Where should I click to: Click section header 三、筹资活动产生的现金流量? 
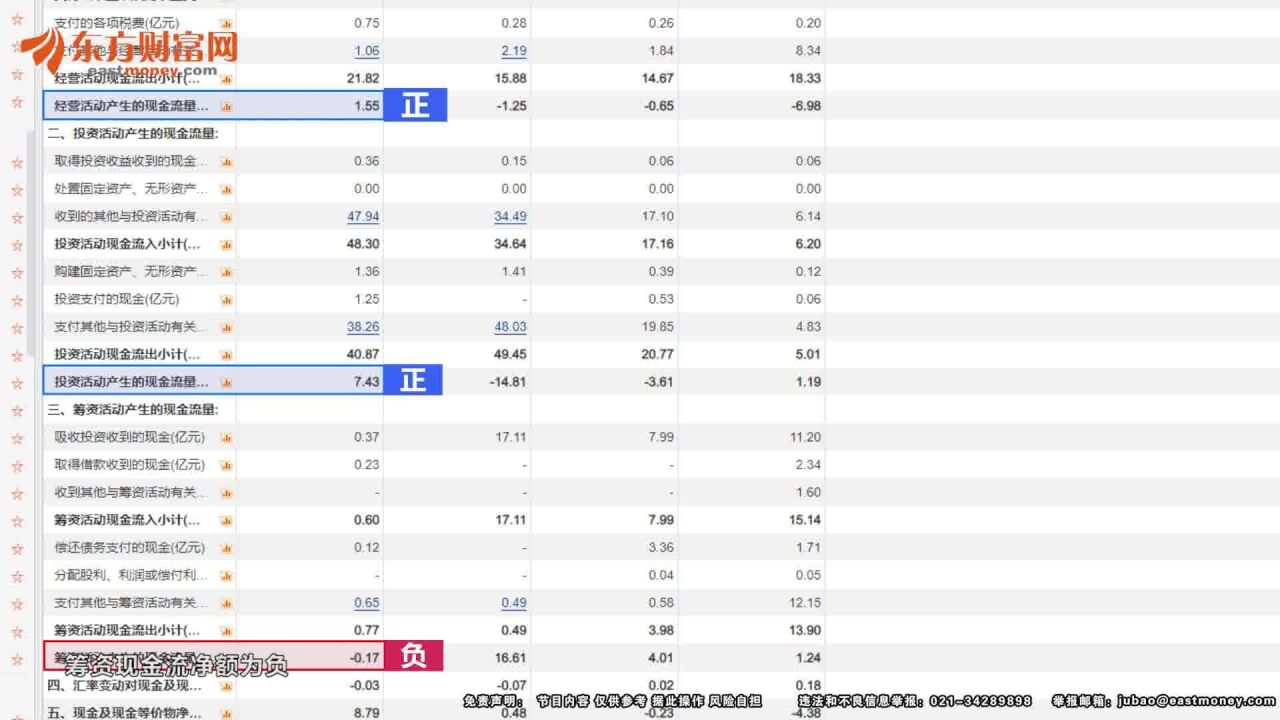pyautogui.click(x=133, y=410)
